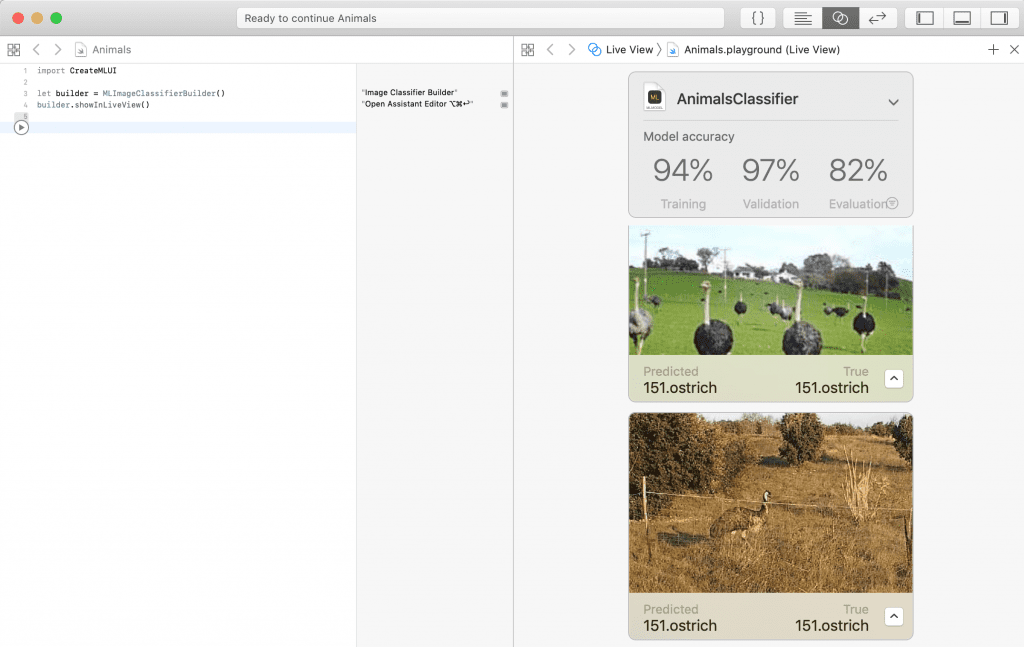
Task: Select Live View in the jump bar
Action: coord(620,49)
